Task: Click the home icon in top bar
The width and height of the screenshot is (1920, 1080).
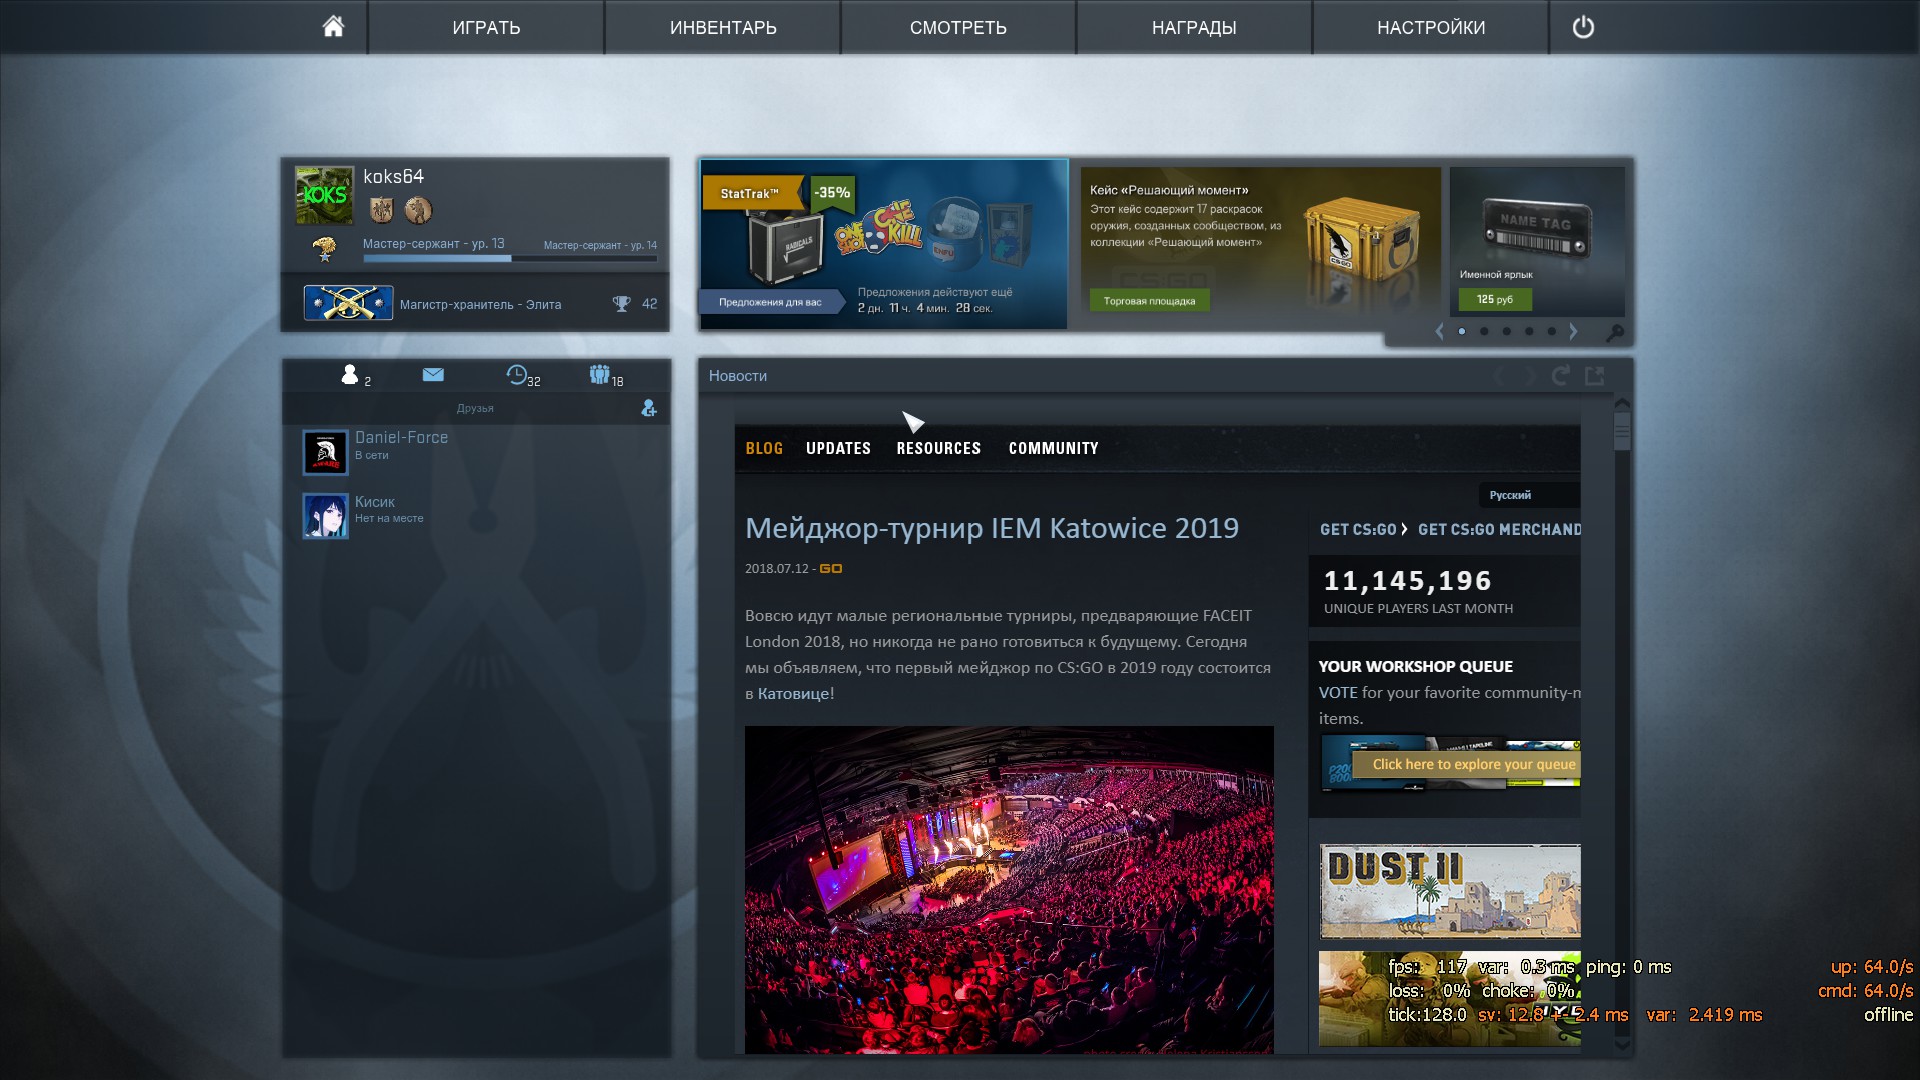Action: (x=333, y=27)
